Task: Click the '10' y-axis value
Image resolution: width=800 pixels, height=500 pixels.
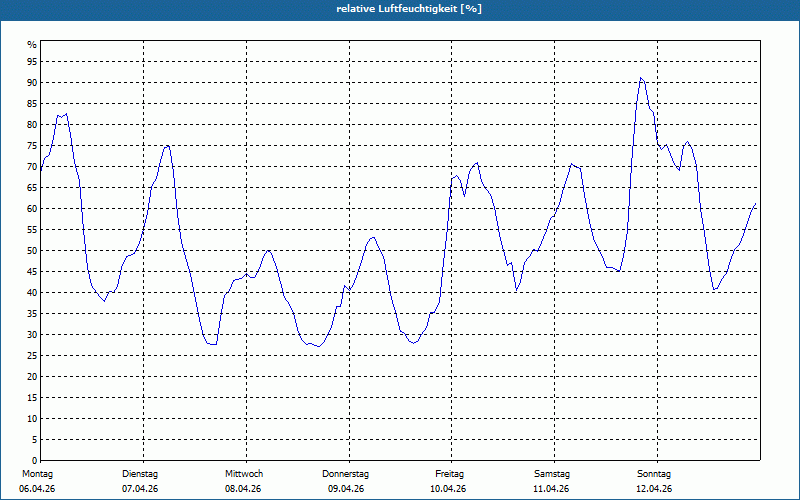Action: click(x=32, y=419)
